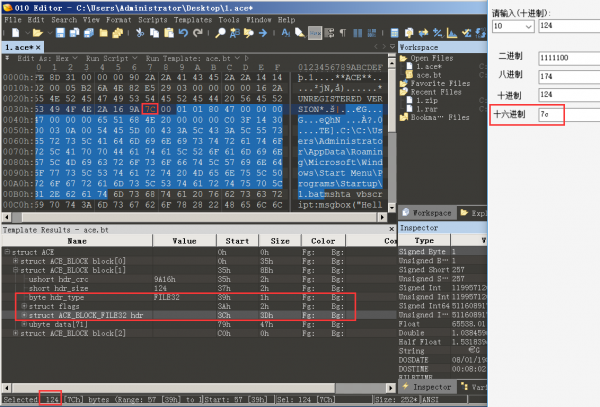Expand the struct flags tree node
The width and height of the screenshot is (600, 407).
(23, 306)
